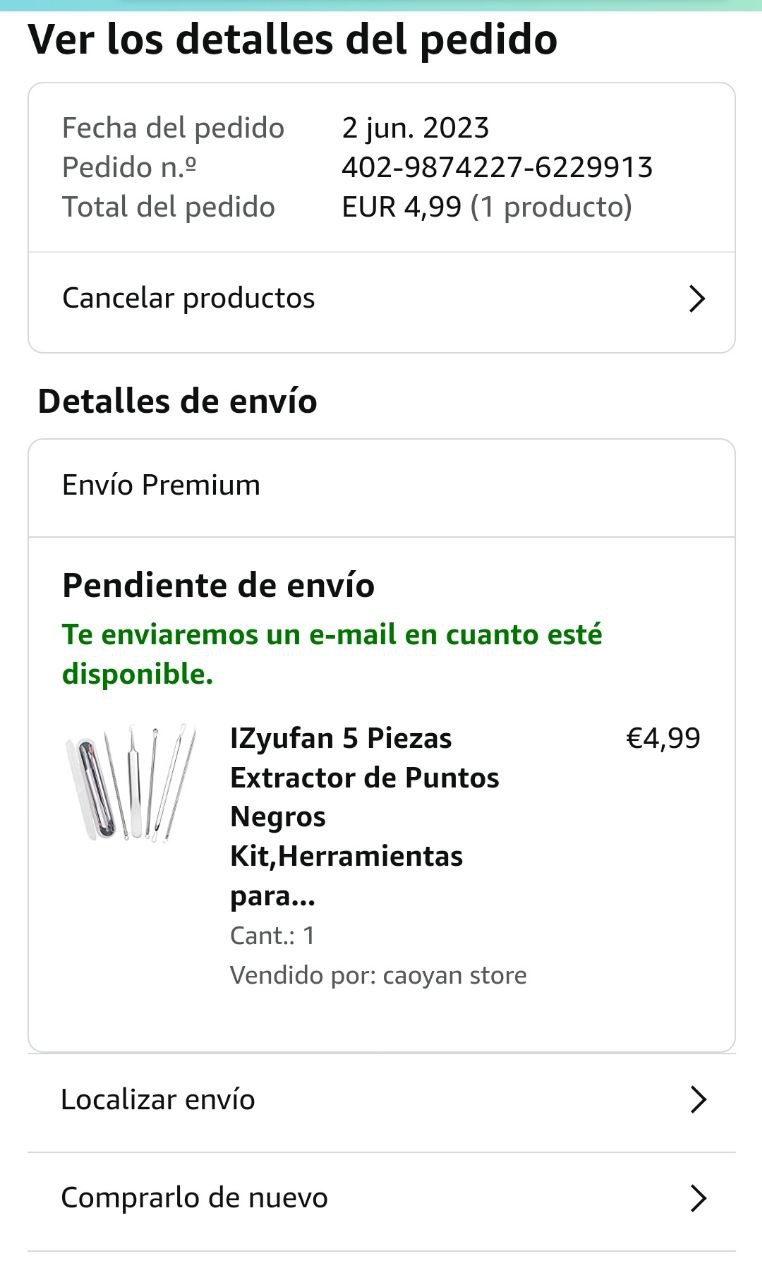Select Comprarlo de nuevo
The image size is (762, 1280).
tap(195, 1198)
